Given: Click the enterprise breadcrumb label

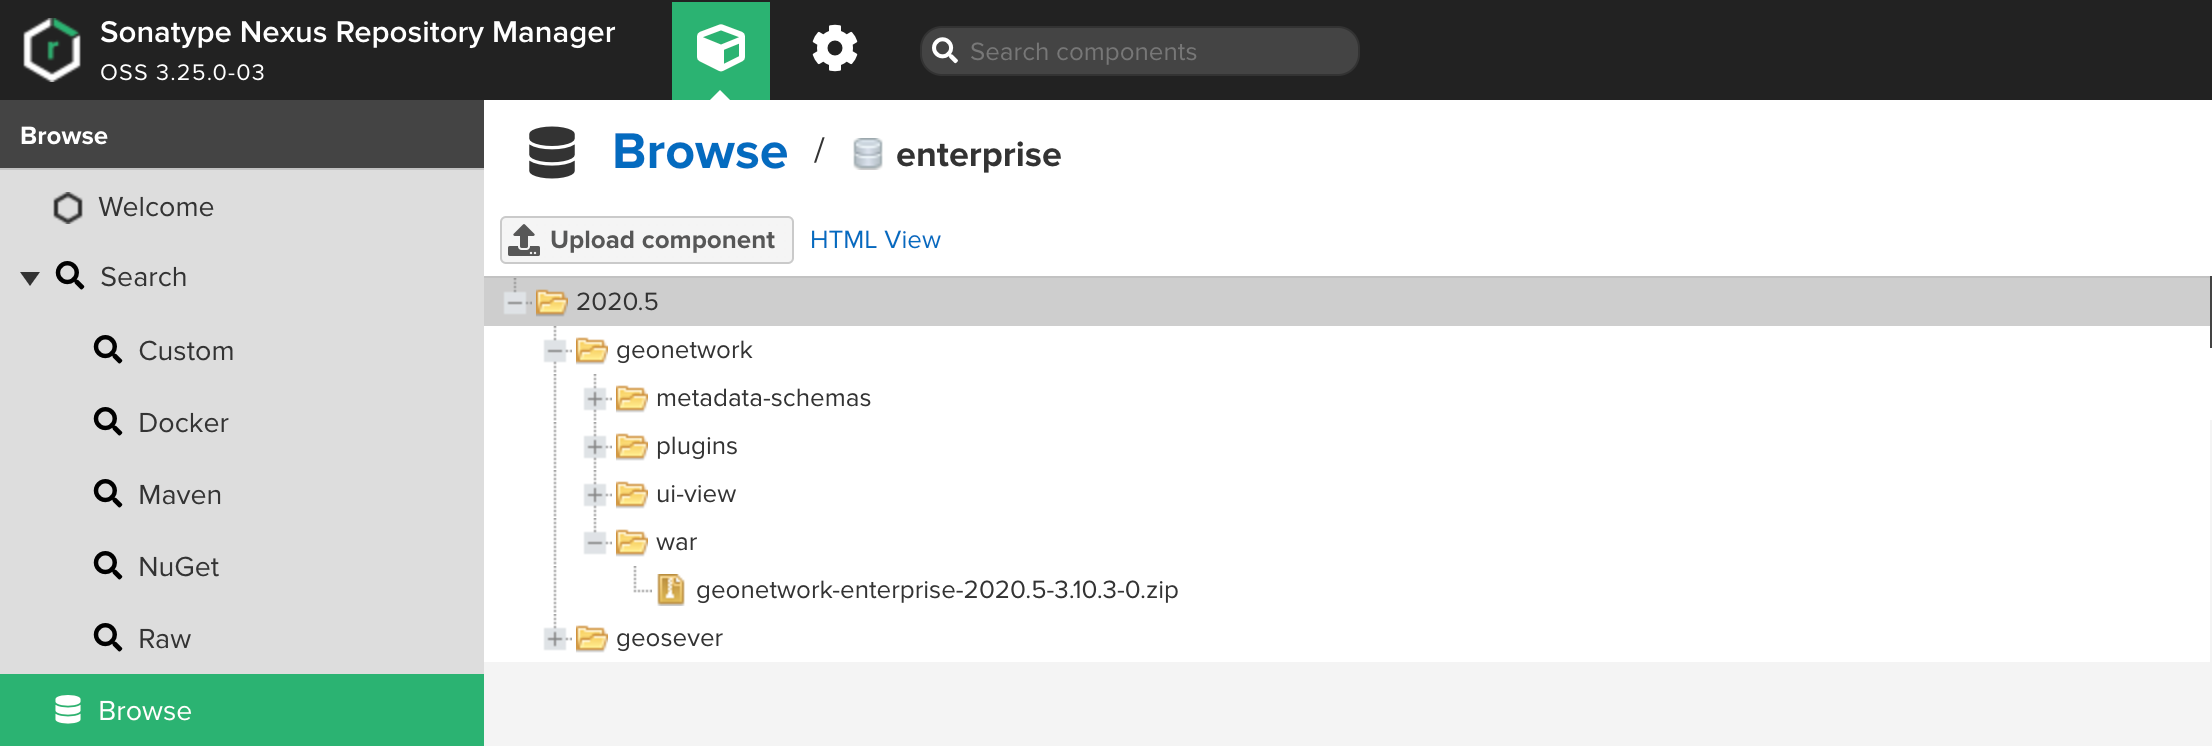Looking at the screenshot, I should pyautogui.click(x=978, y=155).
